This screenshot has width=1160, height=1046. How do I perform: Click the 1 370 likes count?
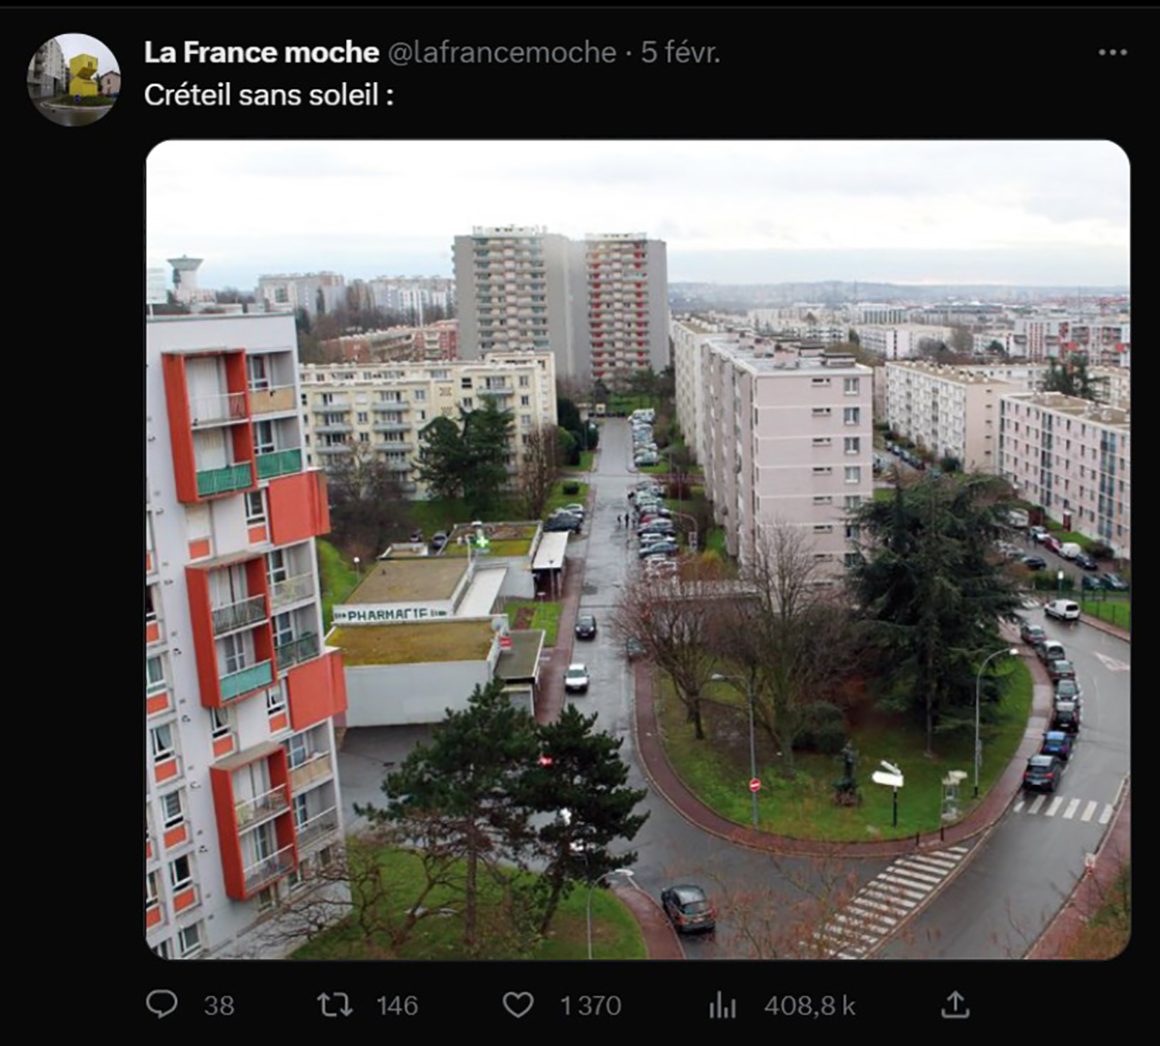590,1005
